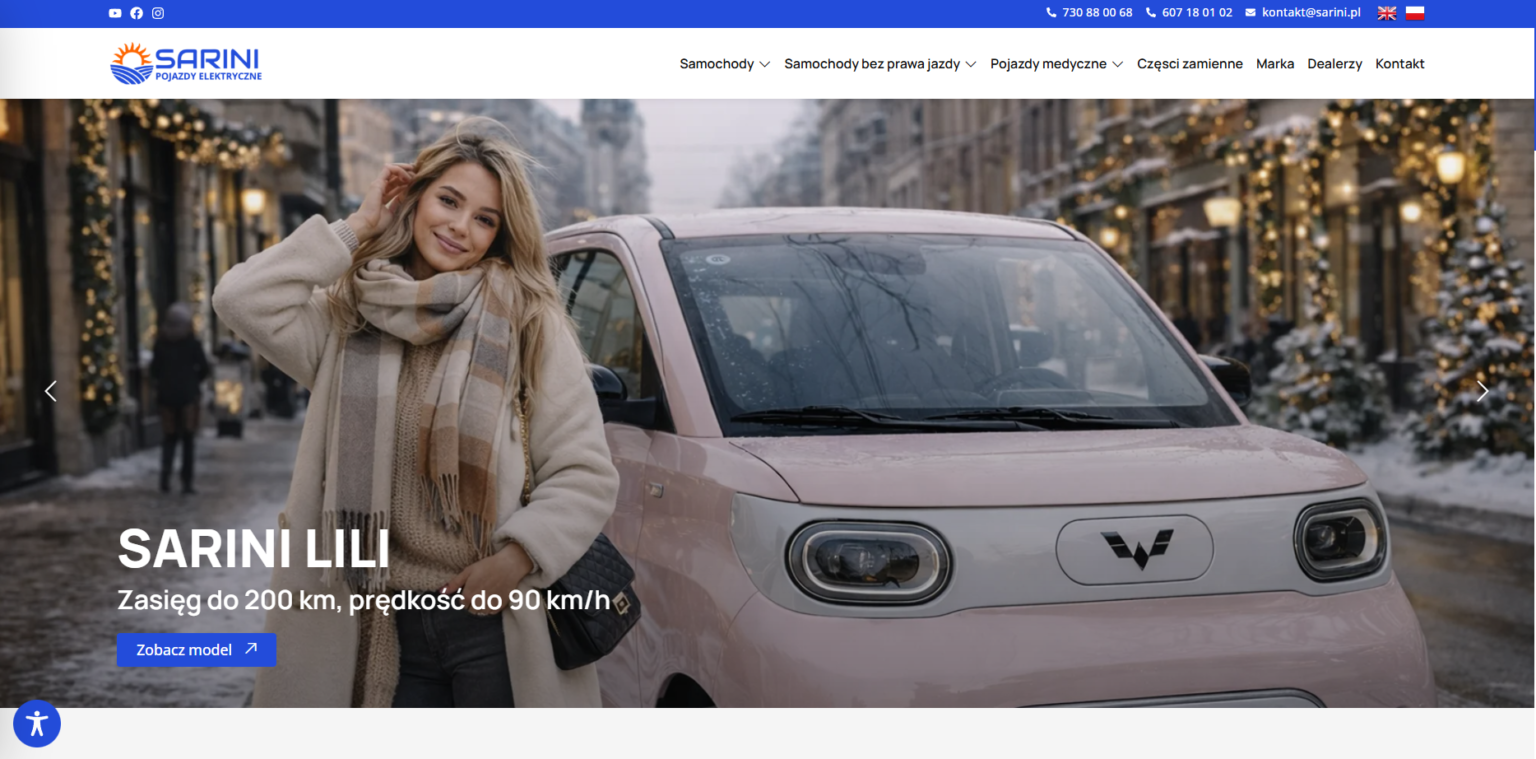Screen dimensions: 1536x759
Task: Switch language with the UK flag
Action: 1387,13
